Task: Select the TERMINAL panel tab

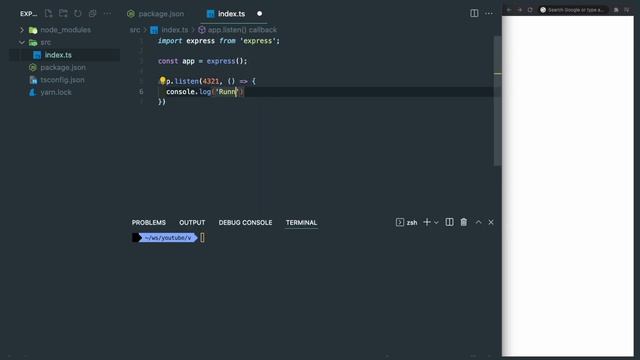Action: (301, 222)
